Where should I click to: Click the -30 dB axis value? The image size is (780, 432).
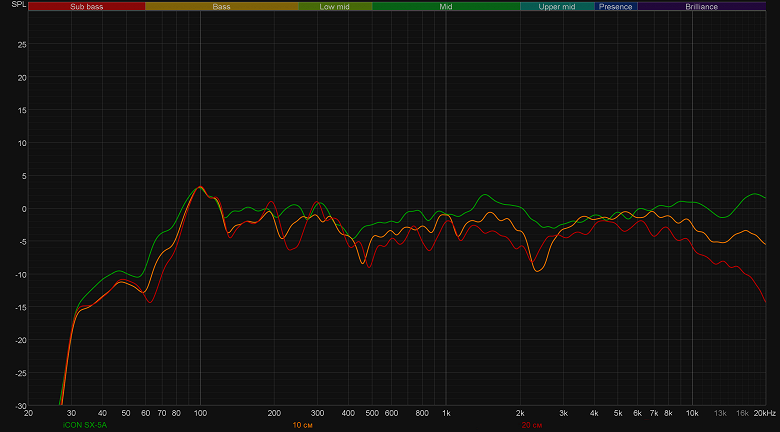(x=21, y=406)
